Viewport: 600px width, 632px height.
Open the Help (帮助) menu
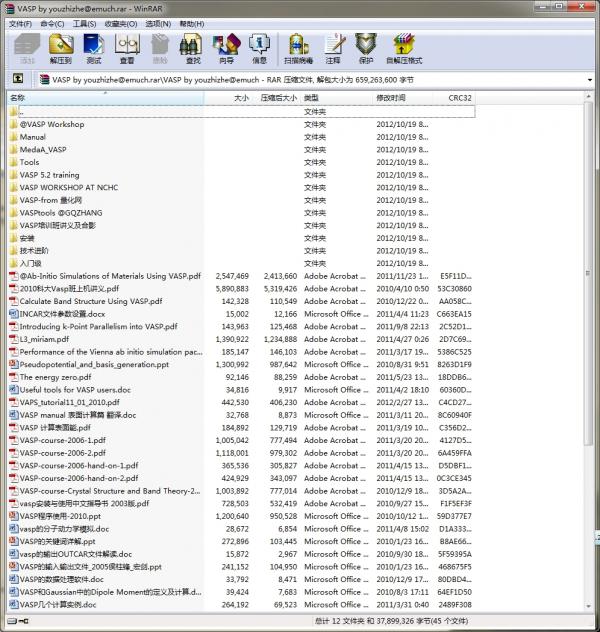pos(192,24)
